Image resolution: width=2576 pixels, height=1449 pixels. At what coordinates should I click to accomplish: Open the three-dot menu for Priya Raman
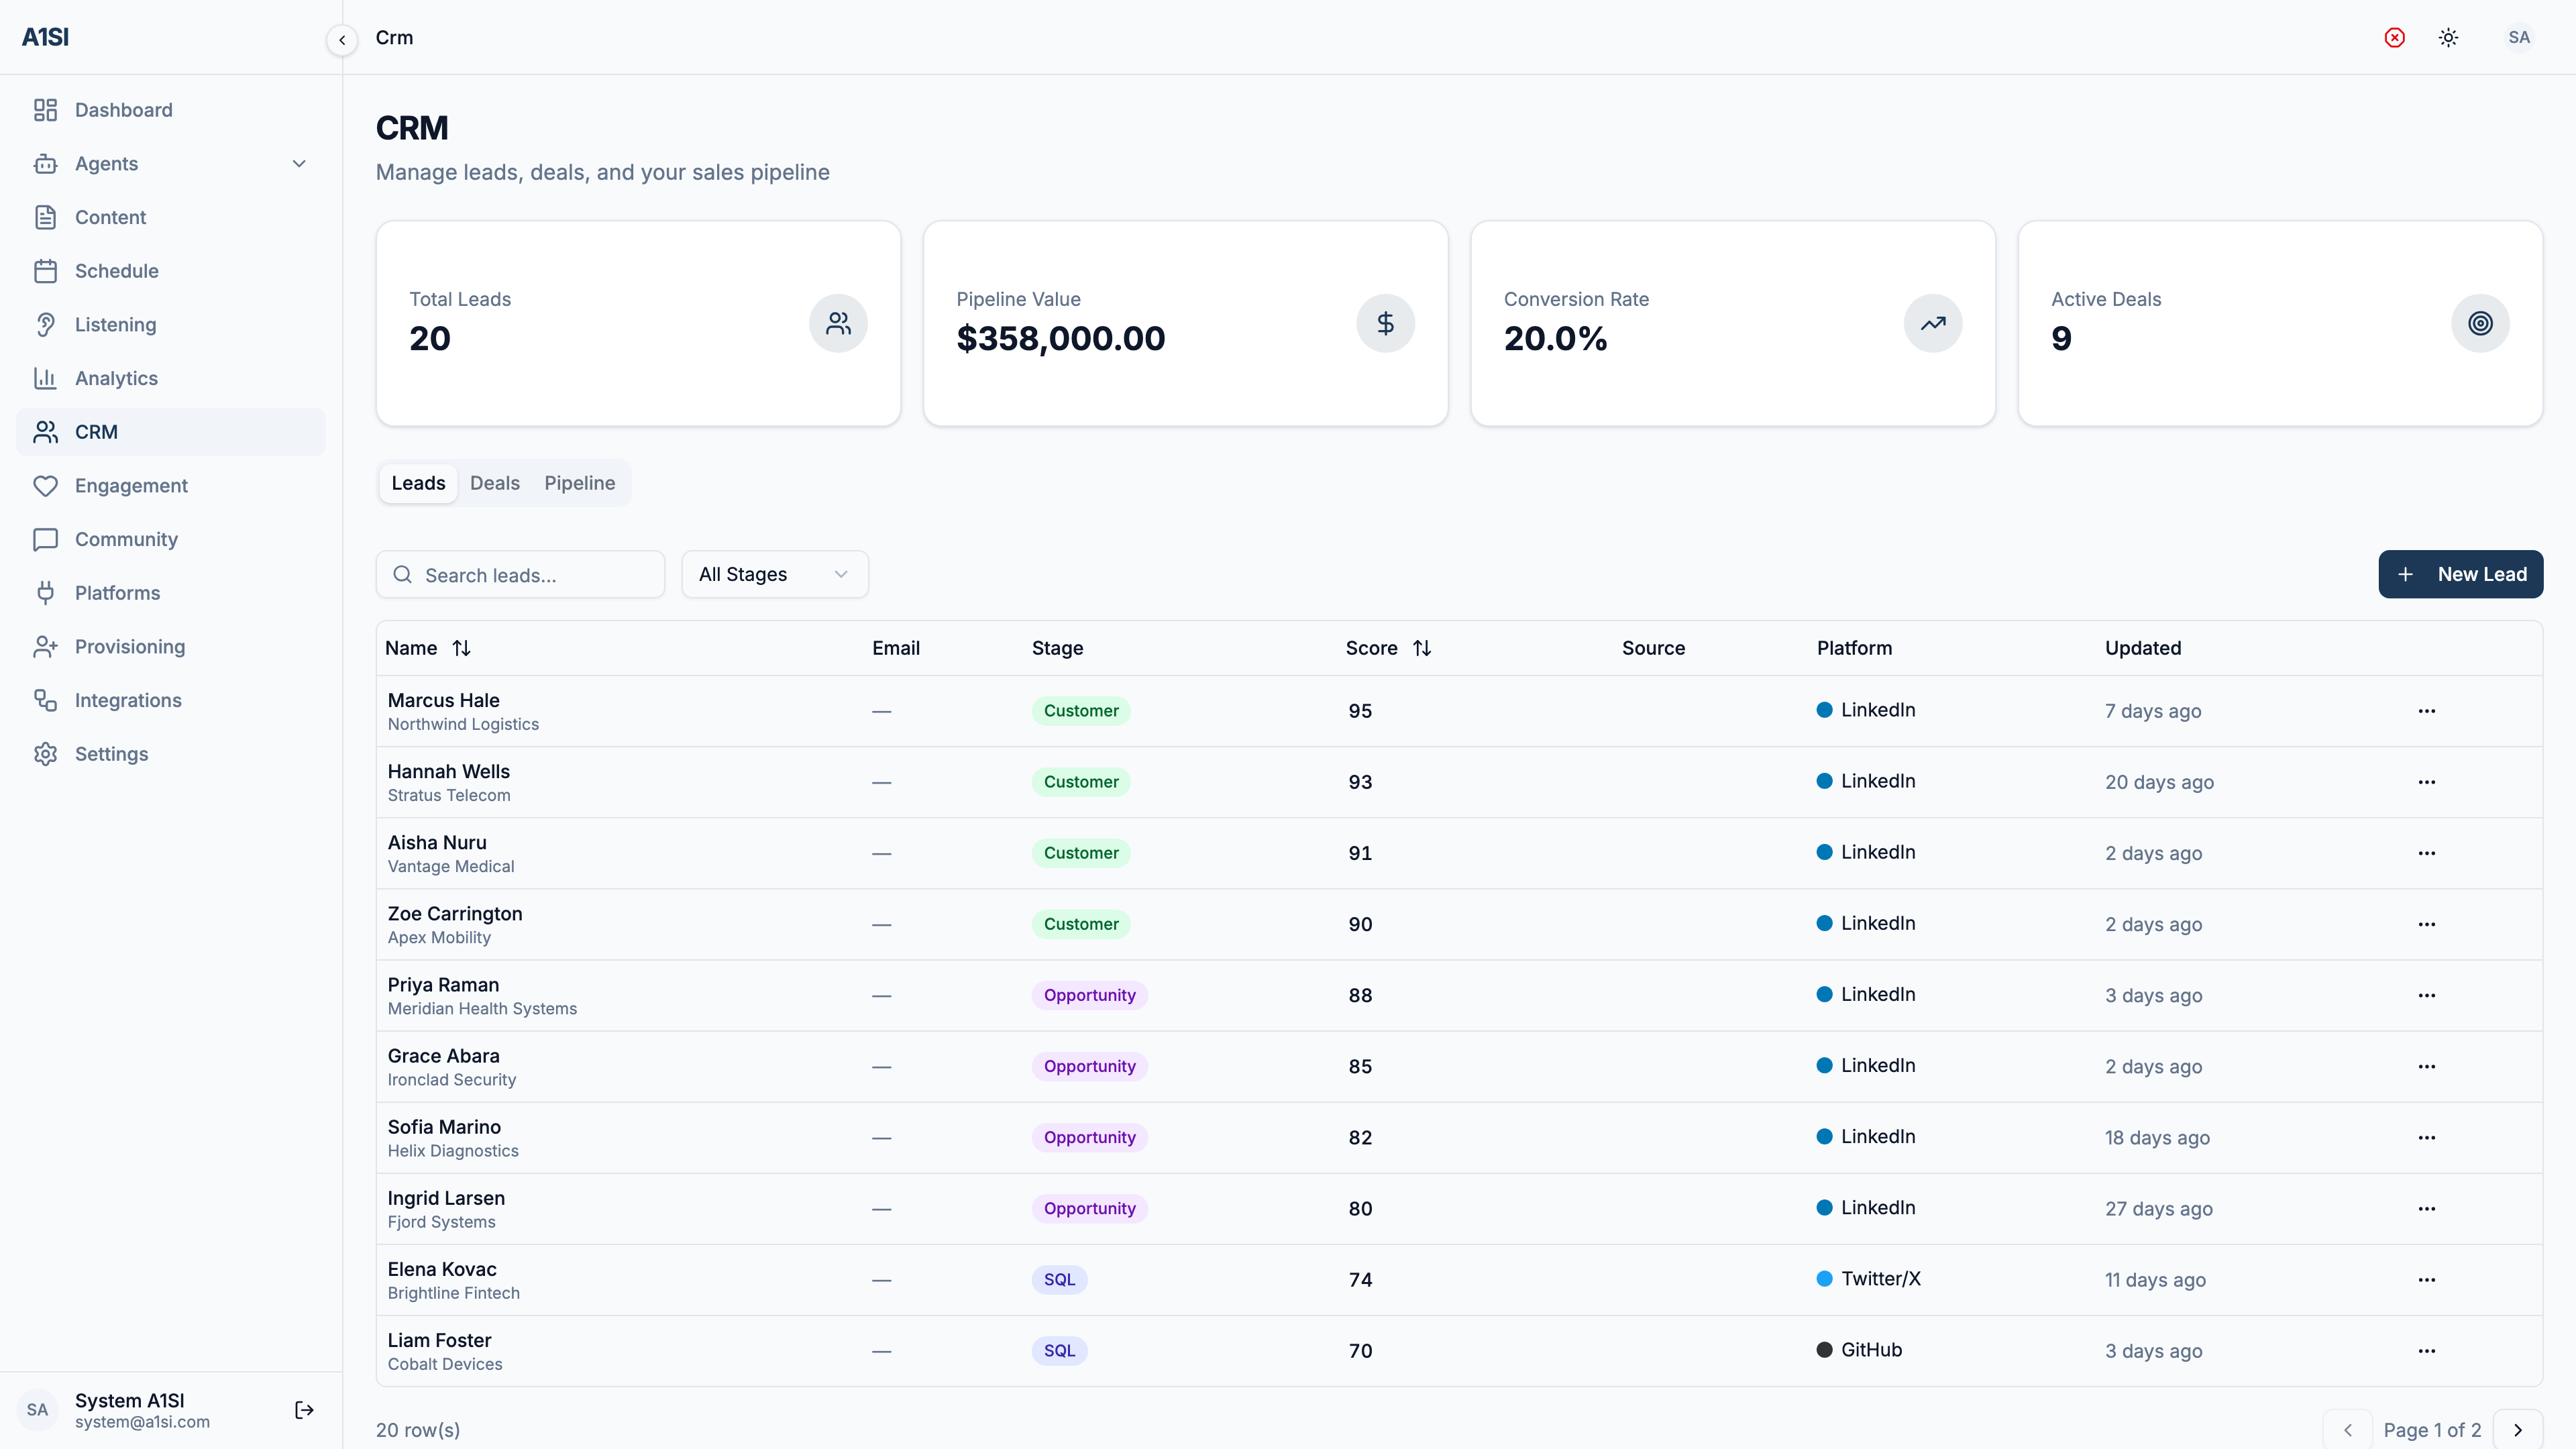[2427, 995]
